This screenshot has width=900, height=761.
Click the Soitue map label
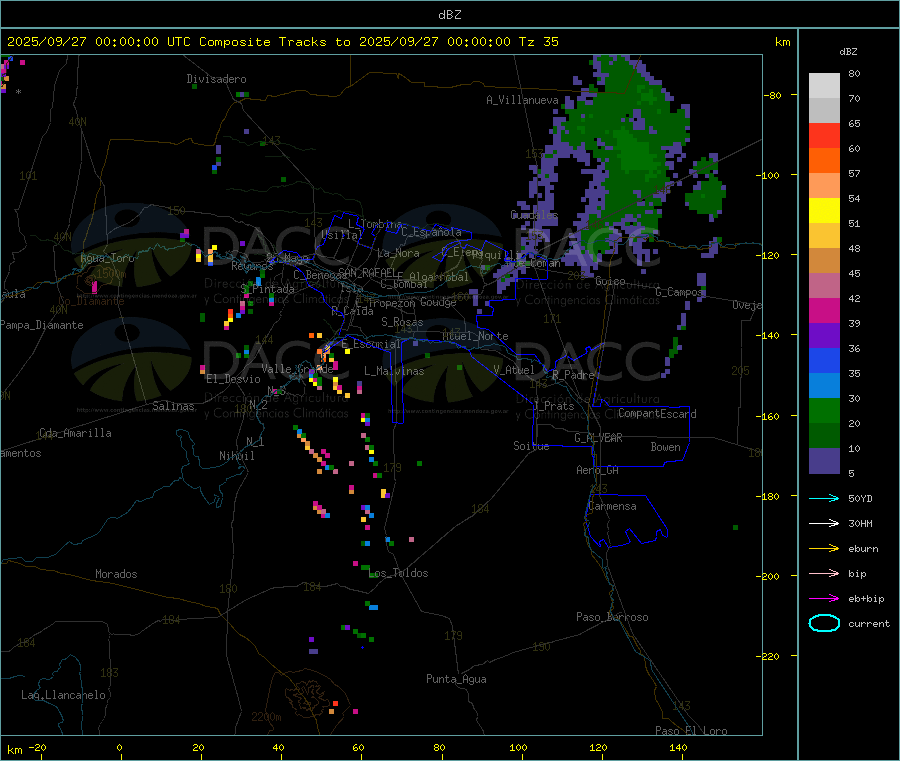tap(531, 446)
